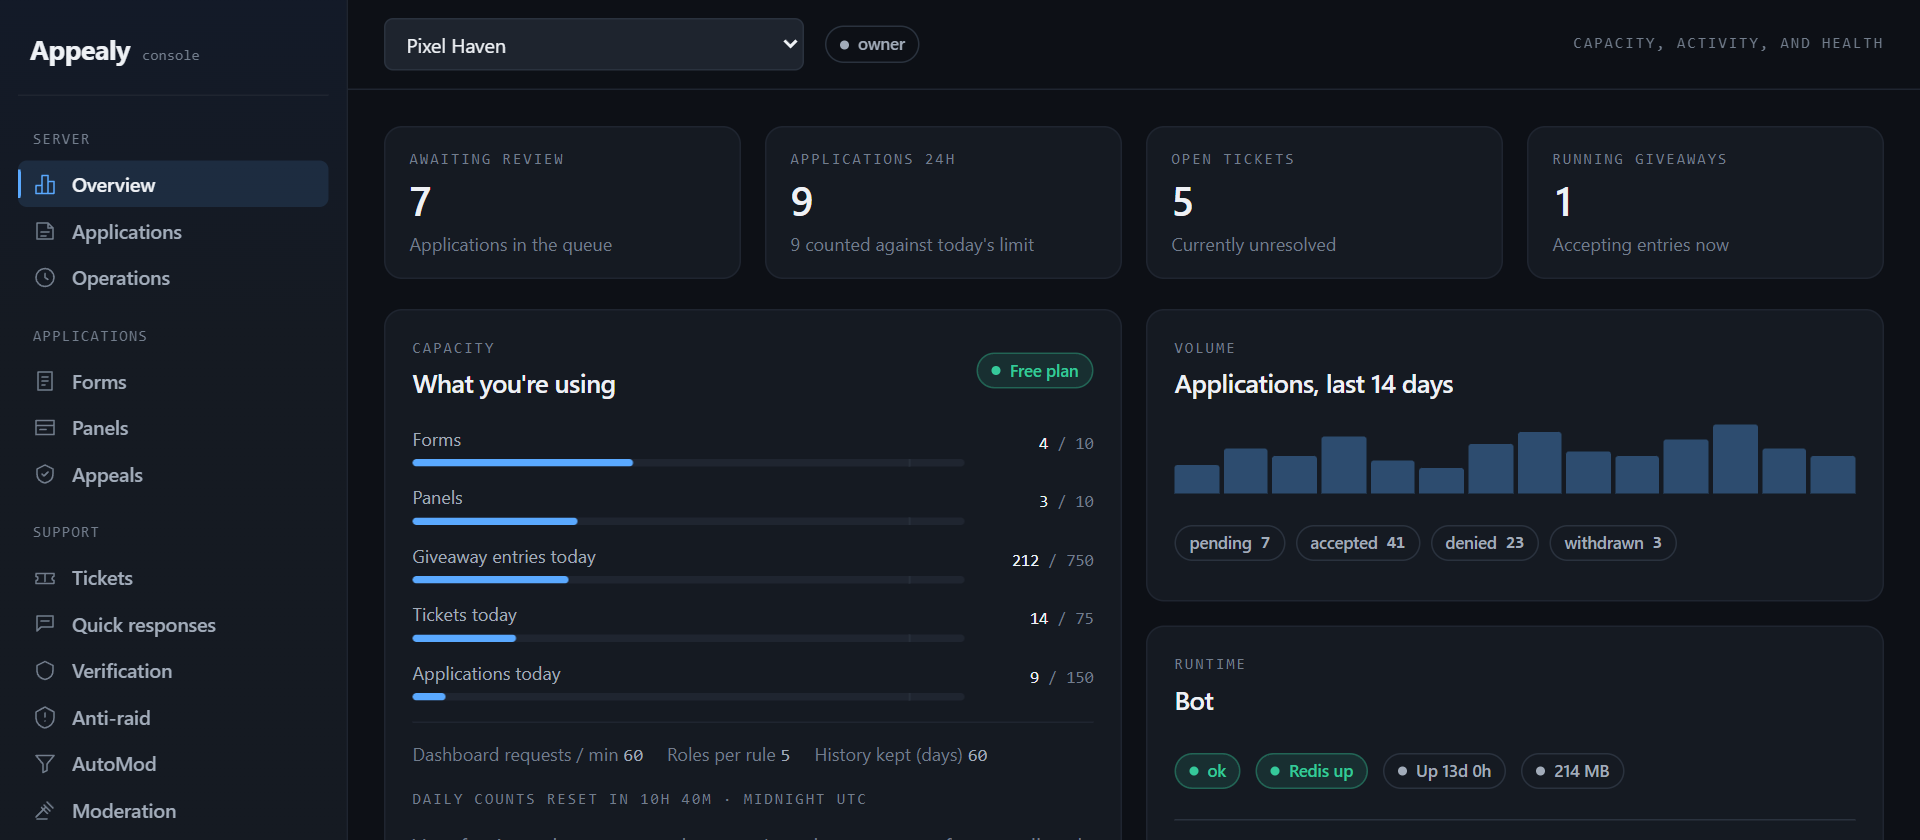Click the Moderation gavel icon
This screenshot has height=840, width=1920.
[x=45, y=811]
